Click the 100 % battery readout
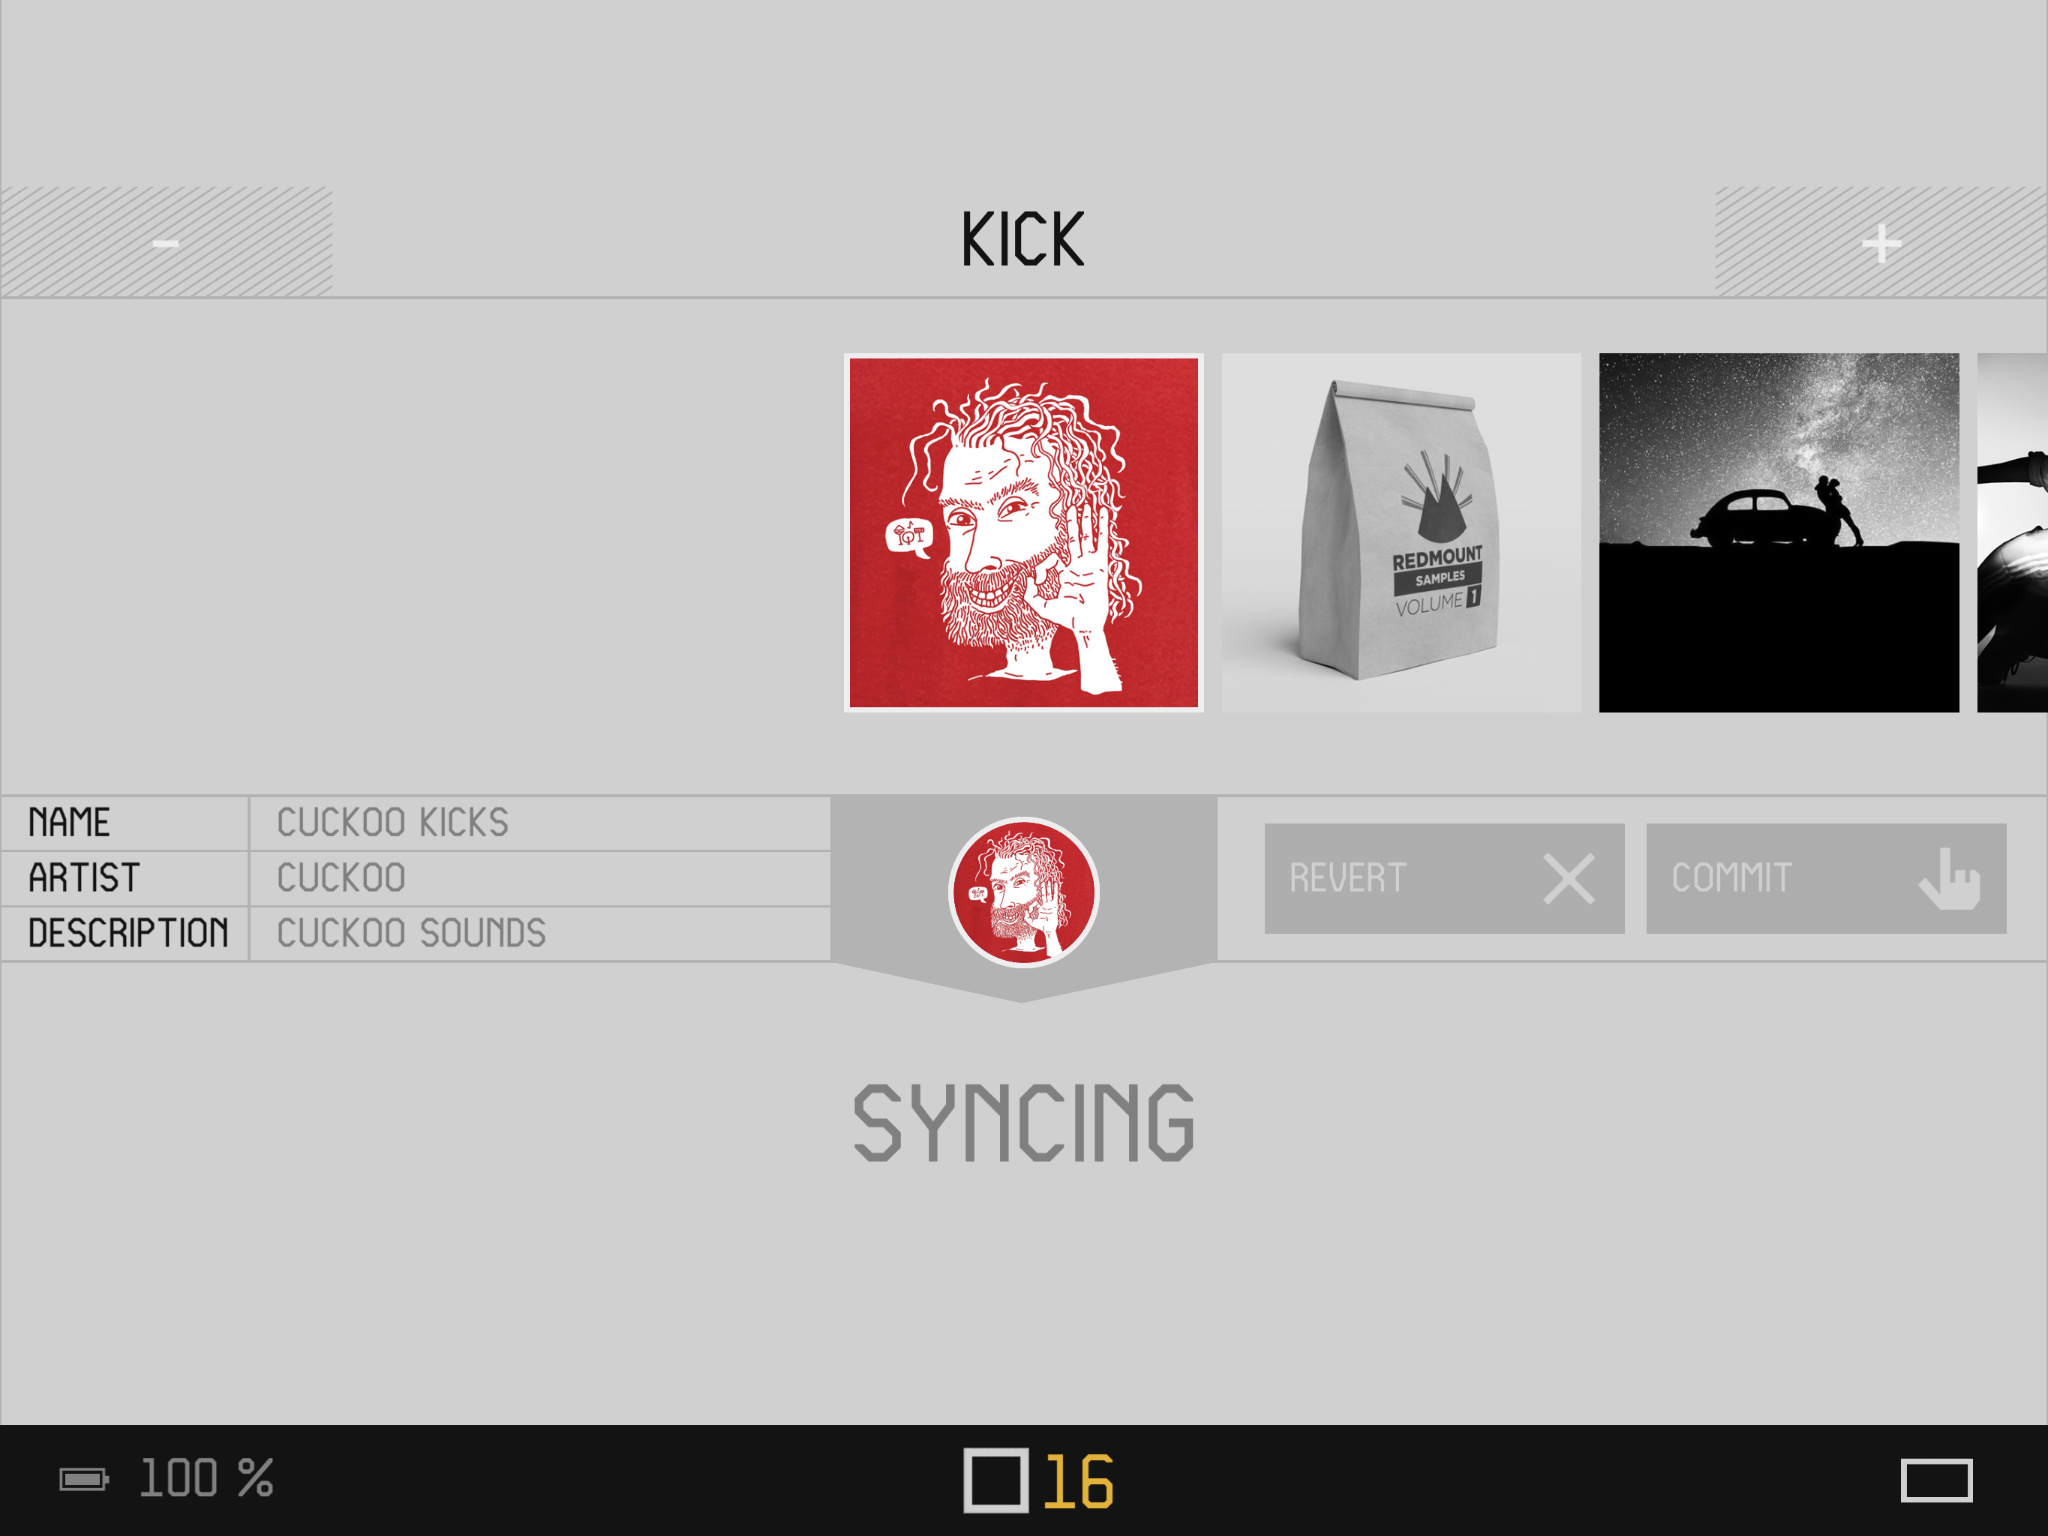 click(x=206, y=1478)
